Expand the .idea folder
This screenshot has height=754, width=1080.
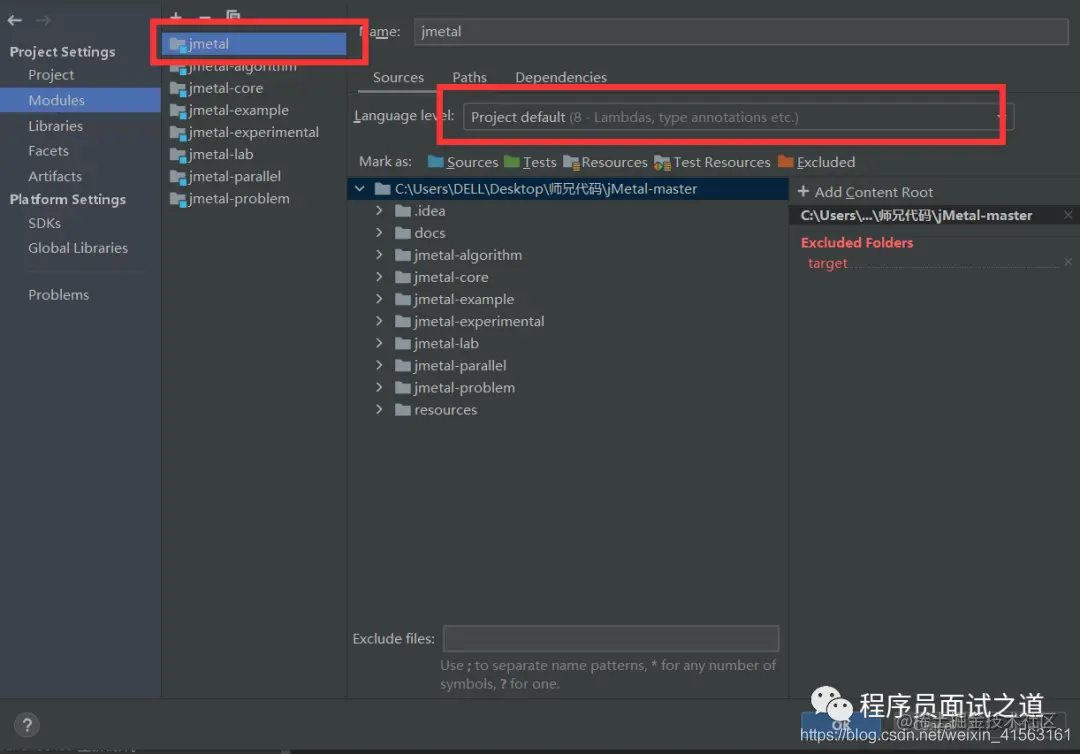click(379, 210)
